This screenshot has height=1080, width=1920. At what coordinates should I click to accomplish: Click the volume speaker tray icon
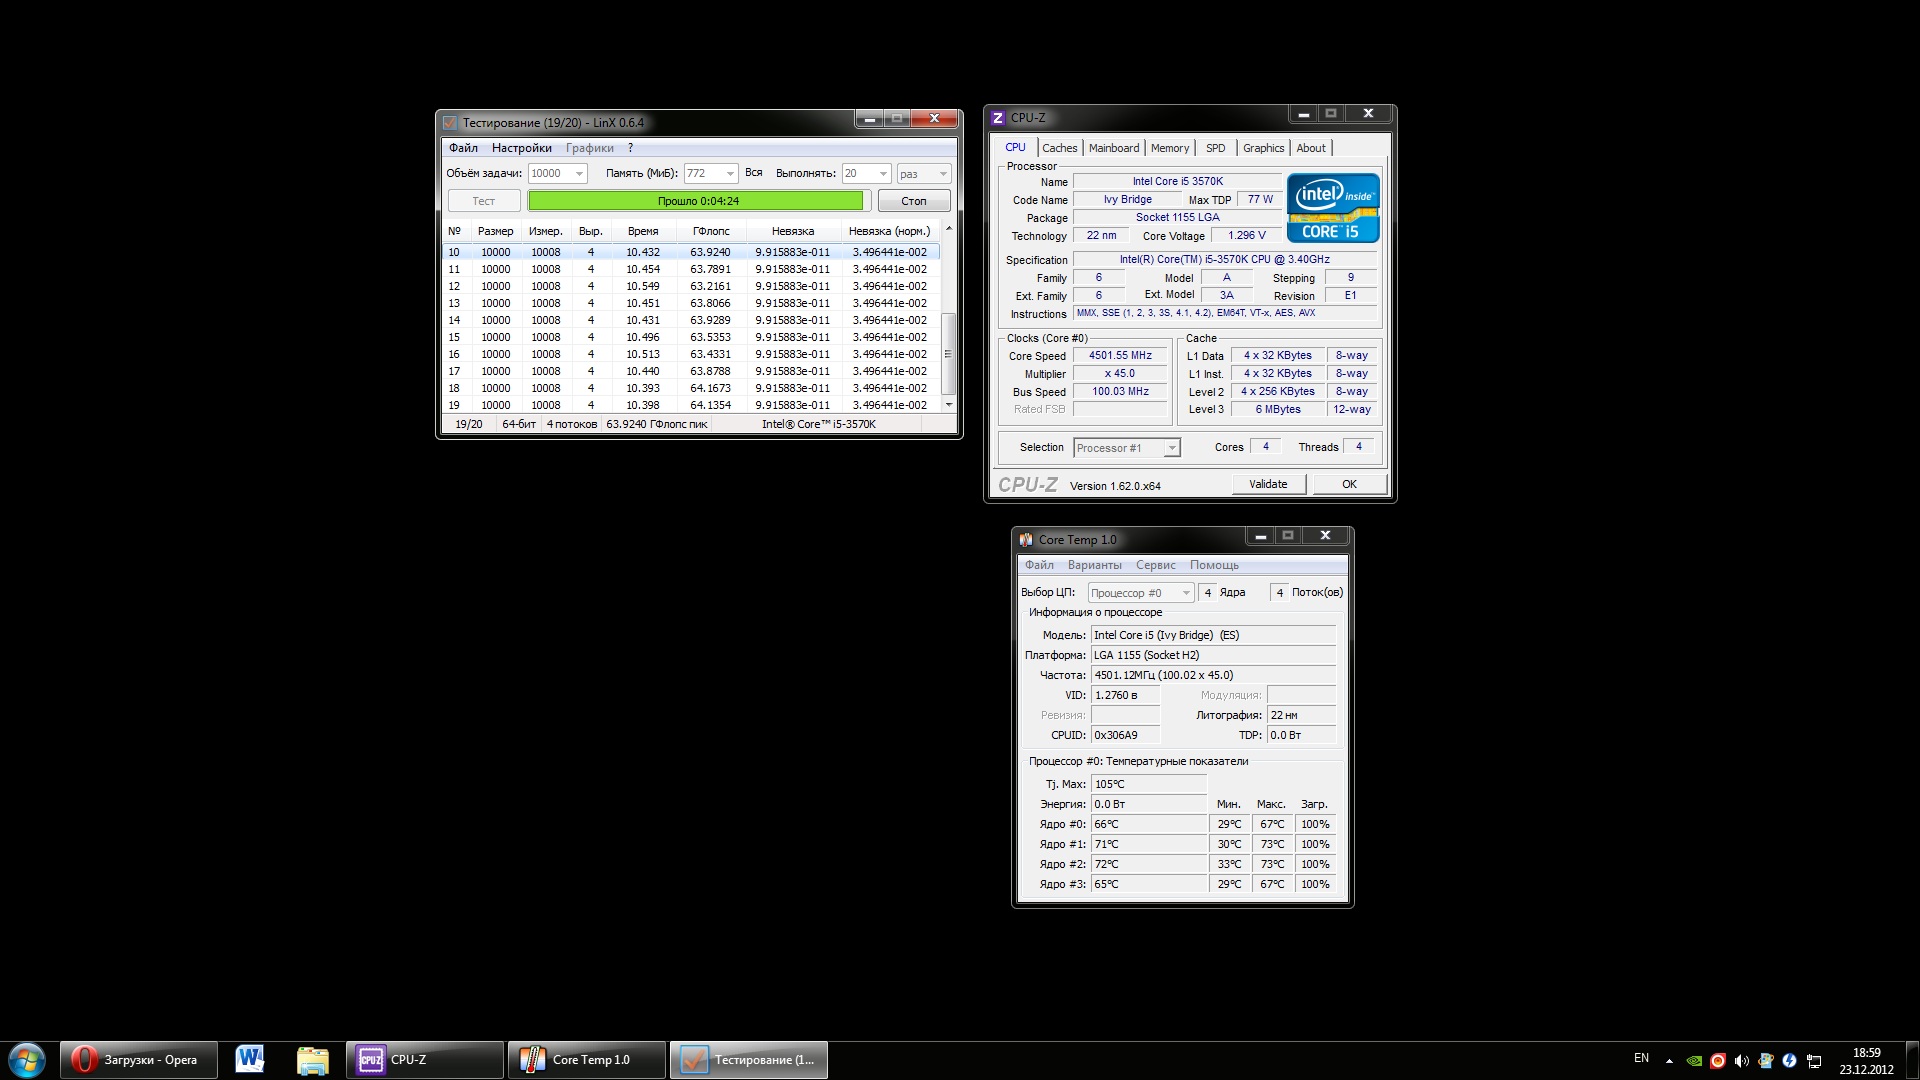click(1741, 1060)
